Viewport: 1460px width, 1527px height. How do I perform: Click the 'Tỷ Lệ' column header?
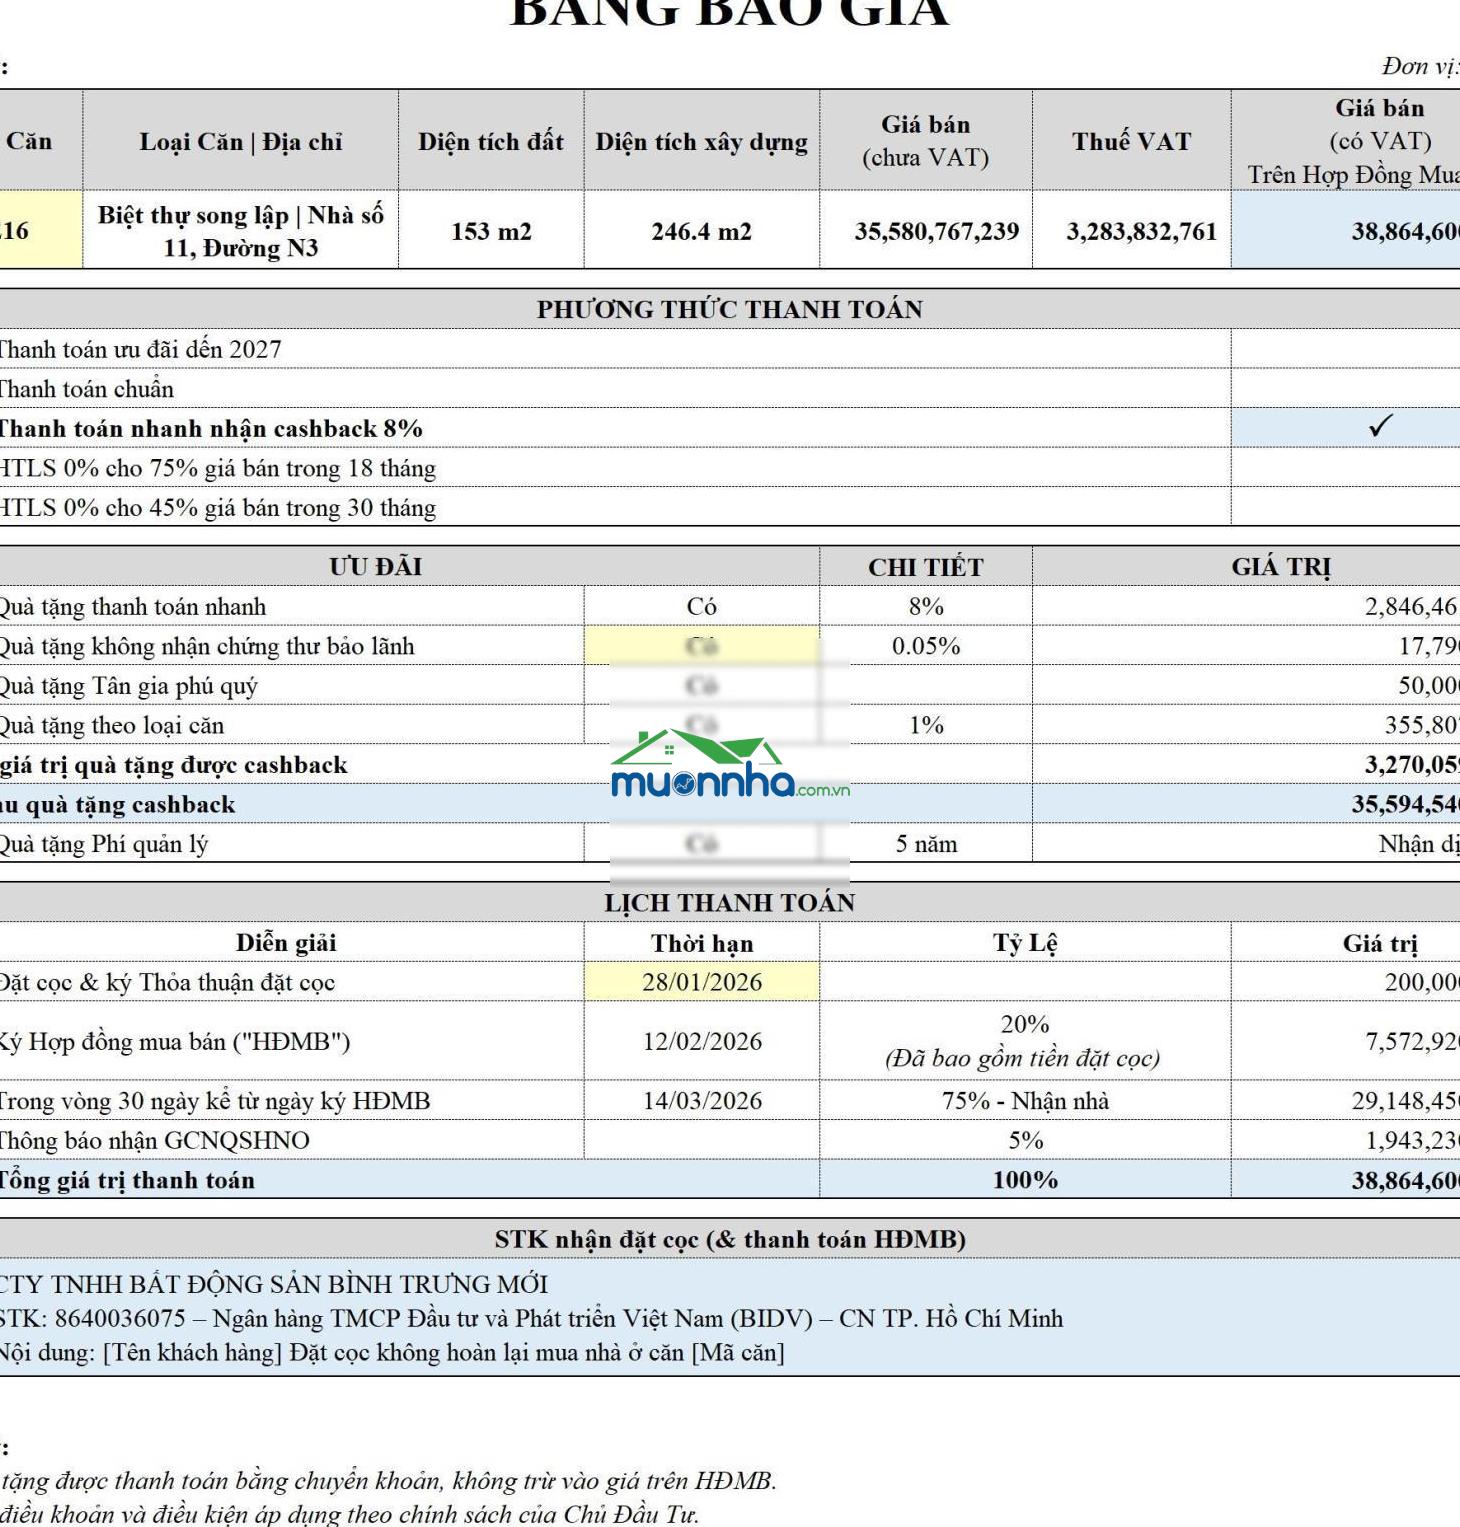pyautogui.click(x=1025, y=942)
